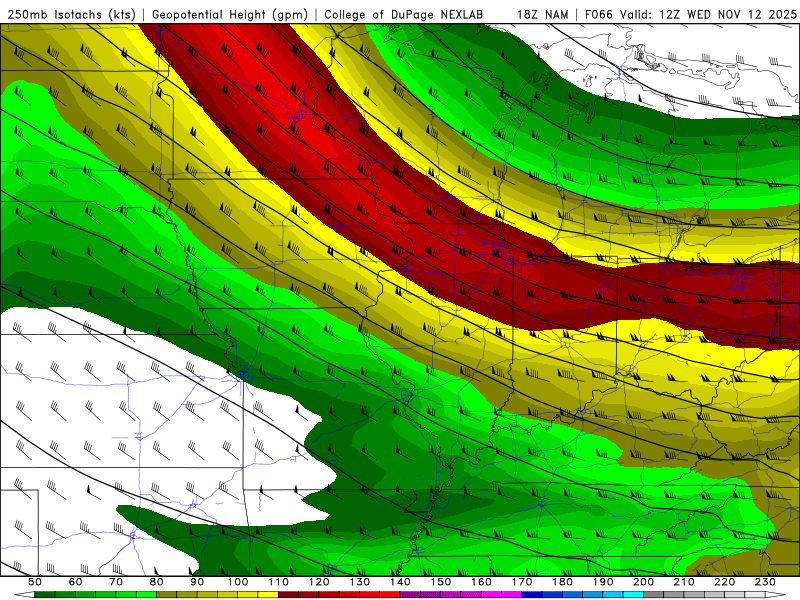Click the dark purple swatch just right of 140

point(410,595)
